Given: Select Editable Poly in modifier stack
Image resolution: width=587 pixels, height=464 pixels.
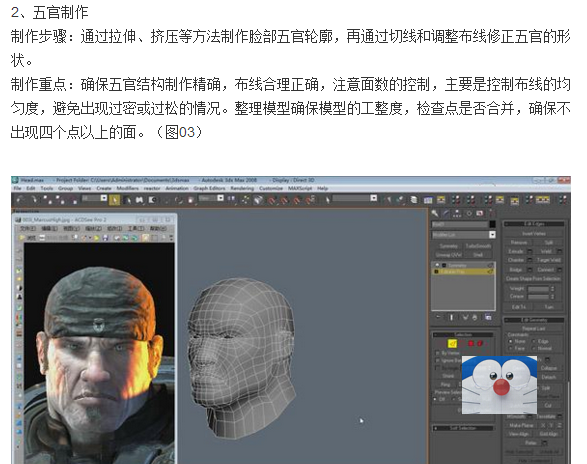Looking at the screenshot, I should [x=464, y=272].
